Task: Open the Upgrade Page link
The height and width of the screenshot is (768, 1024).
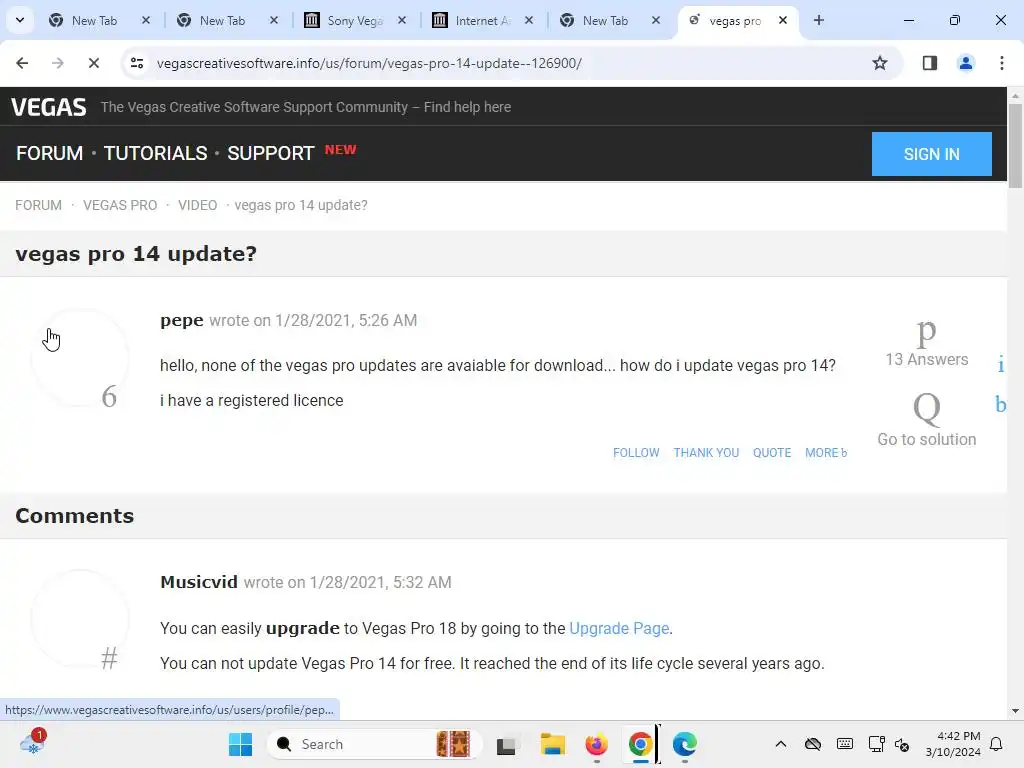Action: (x=619, y=628)
